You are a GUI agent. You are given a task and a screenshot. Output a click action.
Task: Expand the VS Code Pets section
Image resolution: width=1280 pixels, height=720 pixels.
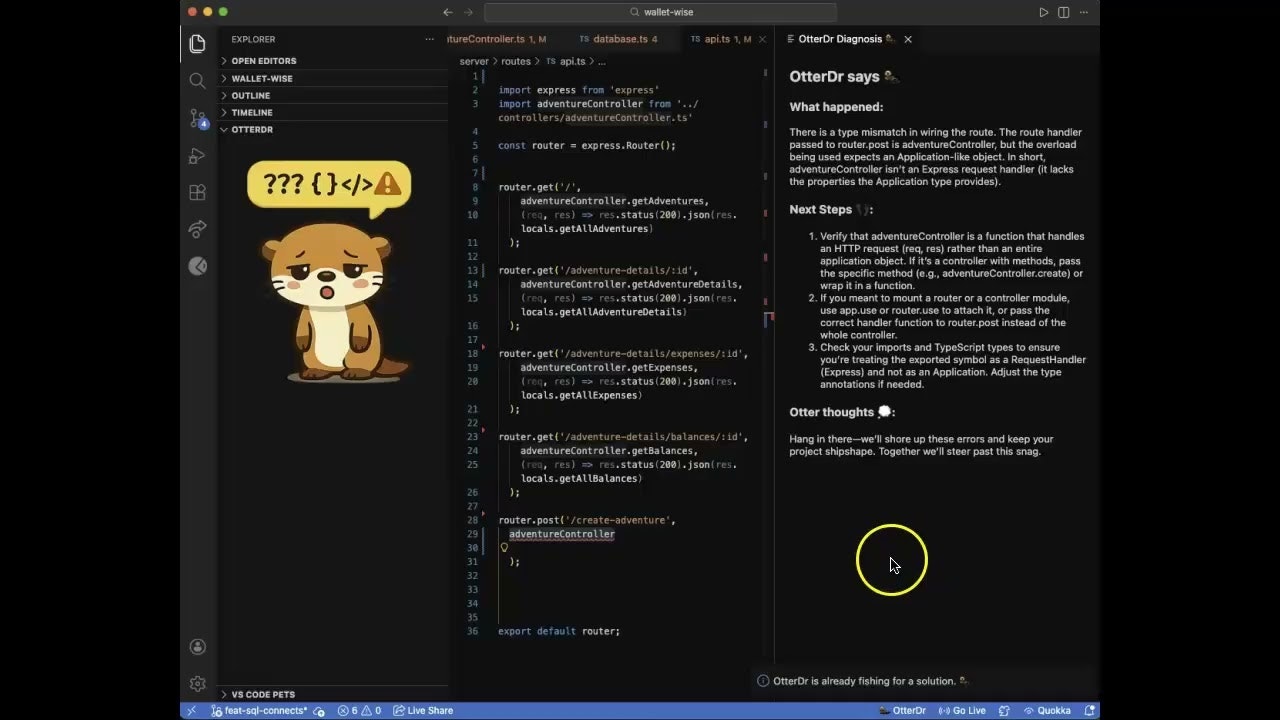coord(334,694)
